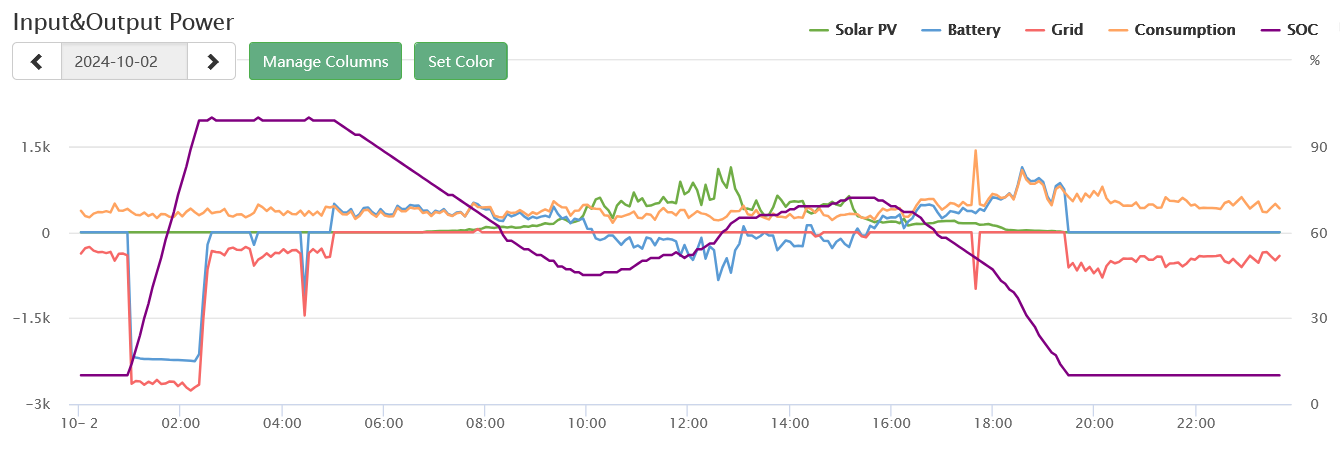Click the 12:00 time axis label
The width and height of the screenshot is (1340, 450).
tap(688, 423)
